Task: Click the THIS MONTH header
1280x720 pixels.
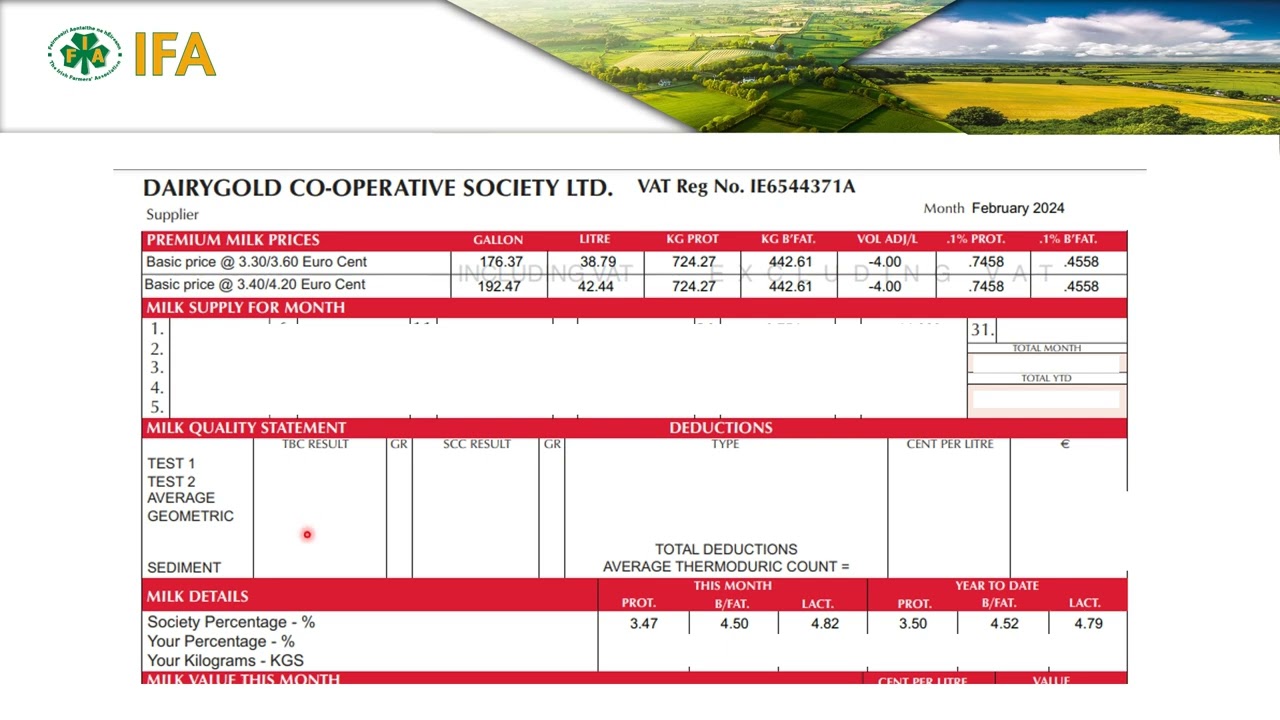Action: (x=733, y=586)
